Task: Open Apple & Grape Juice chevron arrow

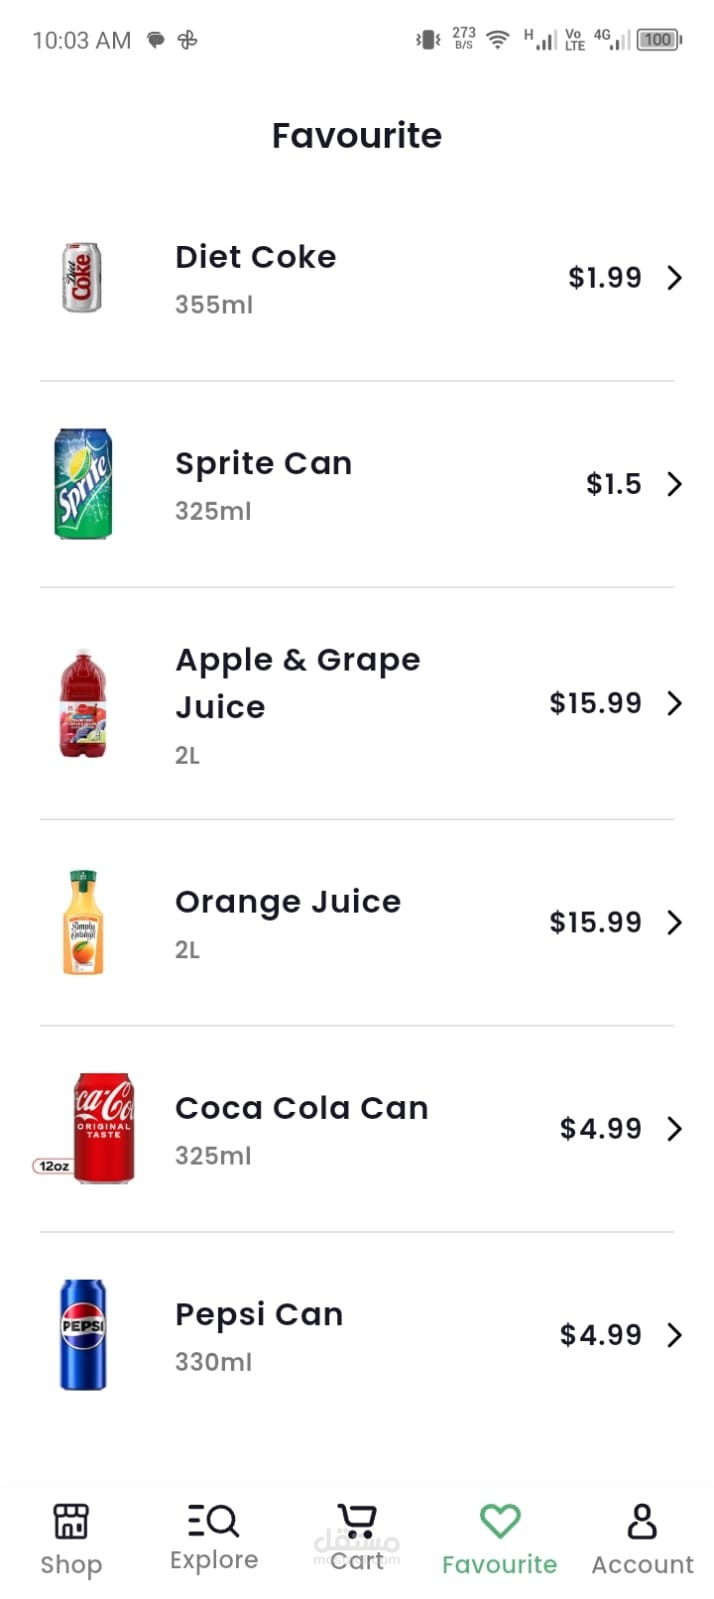Action: [x=675, y=703]
